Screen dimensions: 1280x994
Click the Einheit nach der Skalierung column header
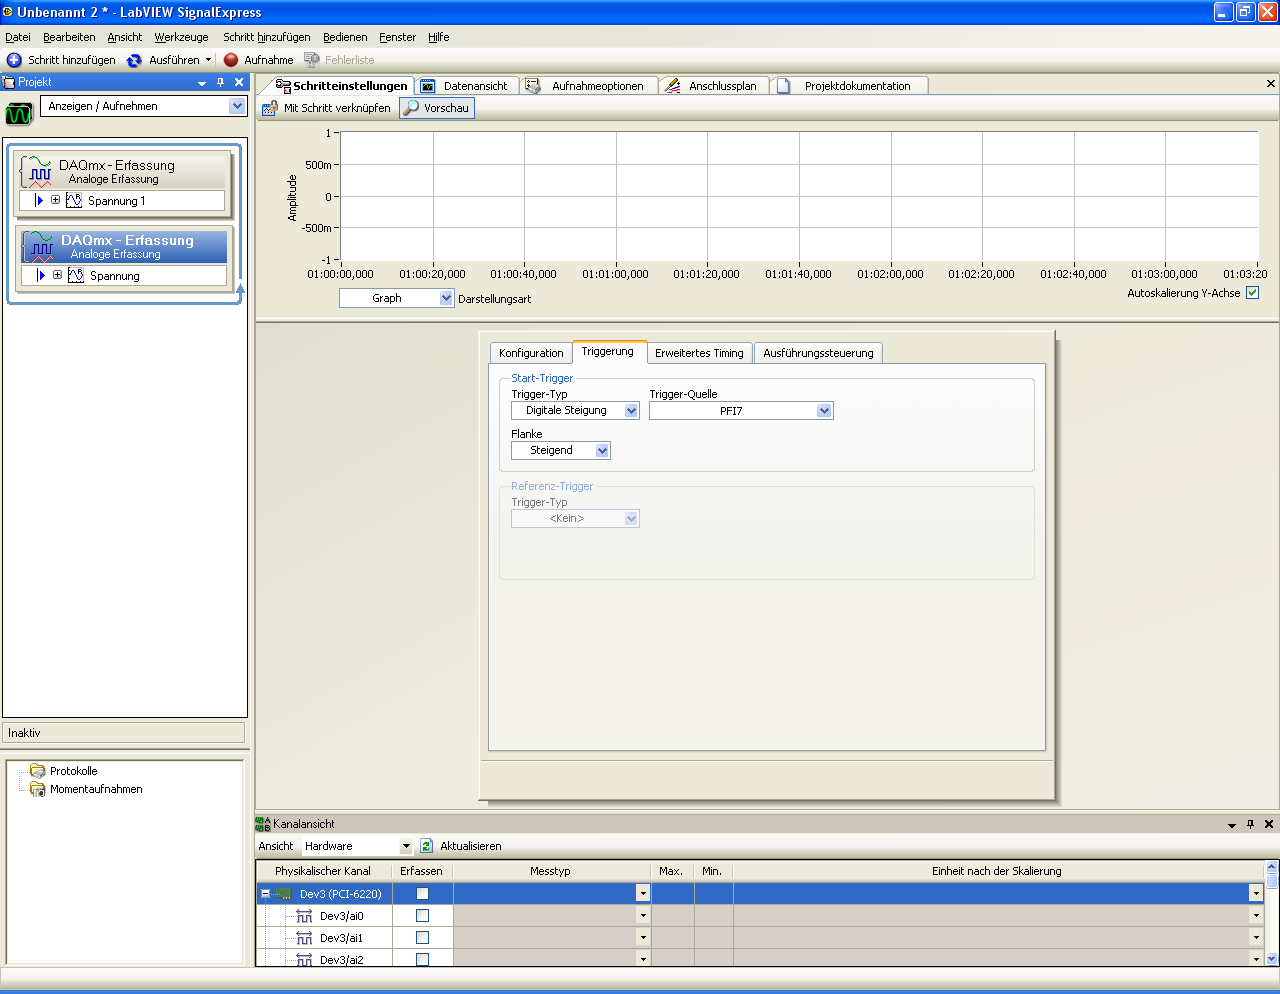click(997, 871)
